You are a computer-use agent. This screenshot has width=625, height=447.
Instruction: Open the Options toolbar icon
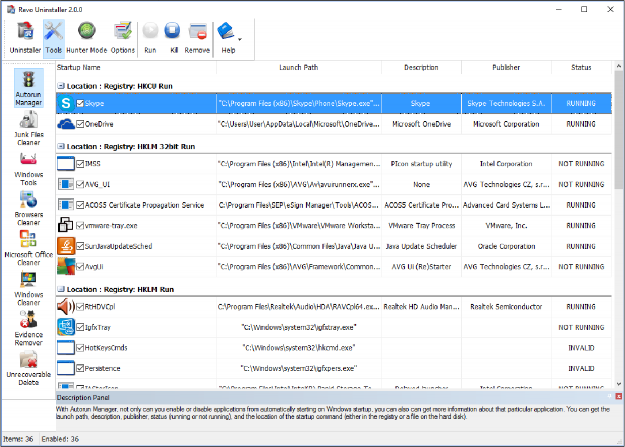(123, 38)
